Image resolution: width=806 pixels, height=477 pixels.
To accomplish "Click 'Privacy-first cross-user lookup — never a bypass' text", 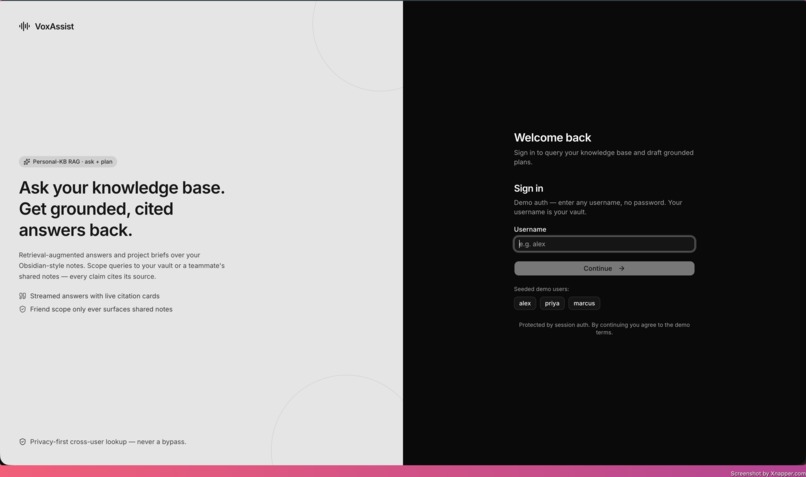I will coord(108,442).
